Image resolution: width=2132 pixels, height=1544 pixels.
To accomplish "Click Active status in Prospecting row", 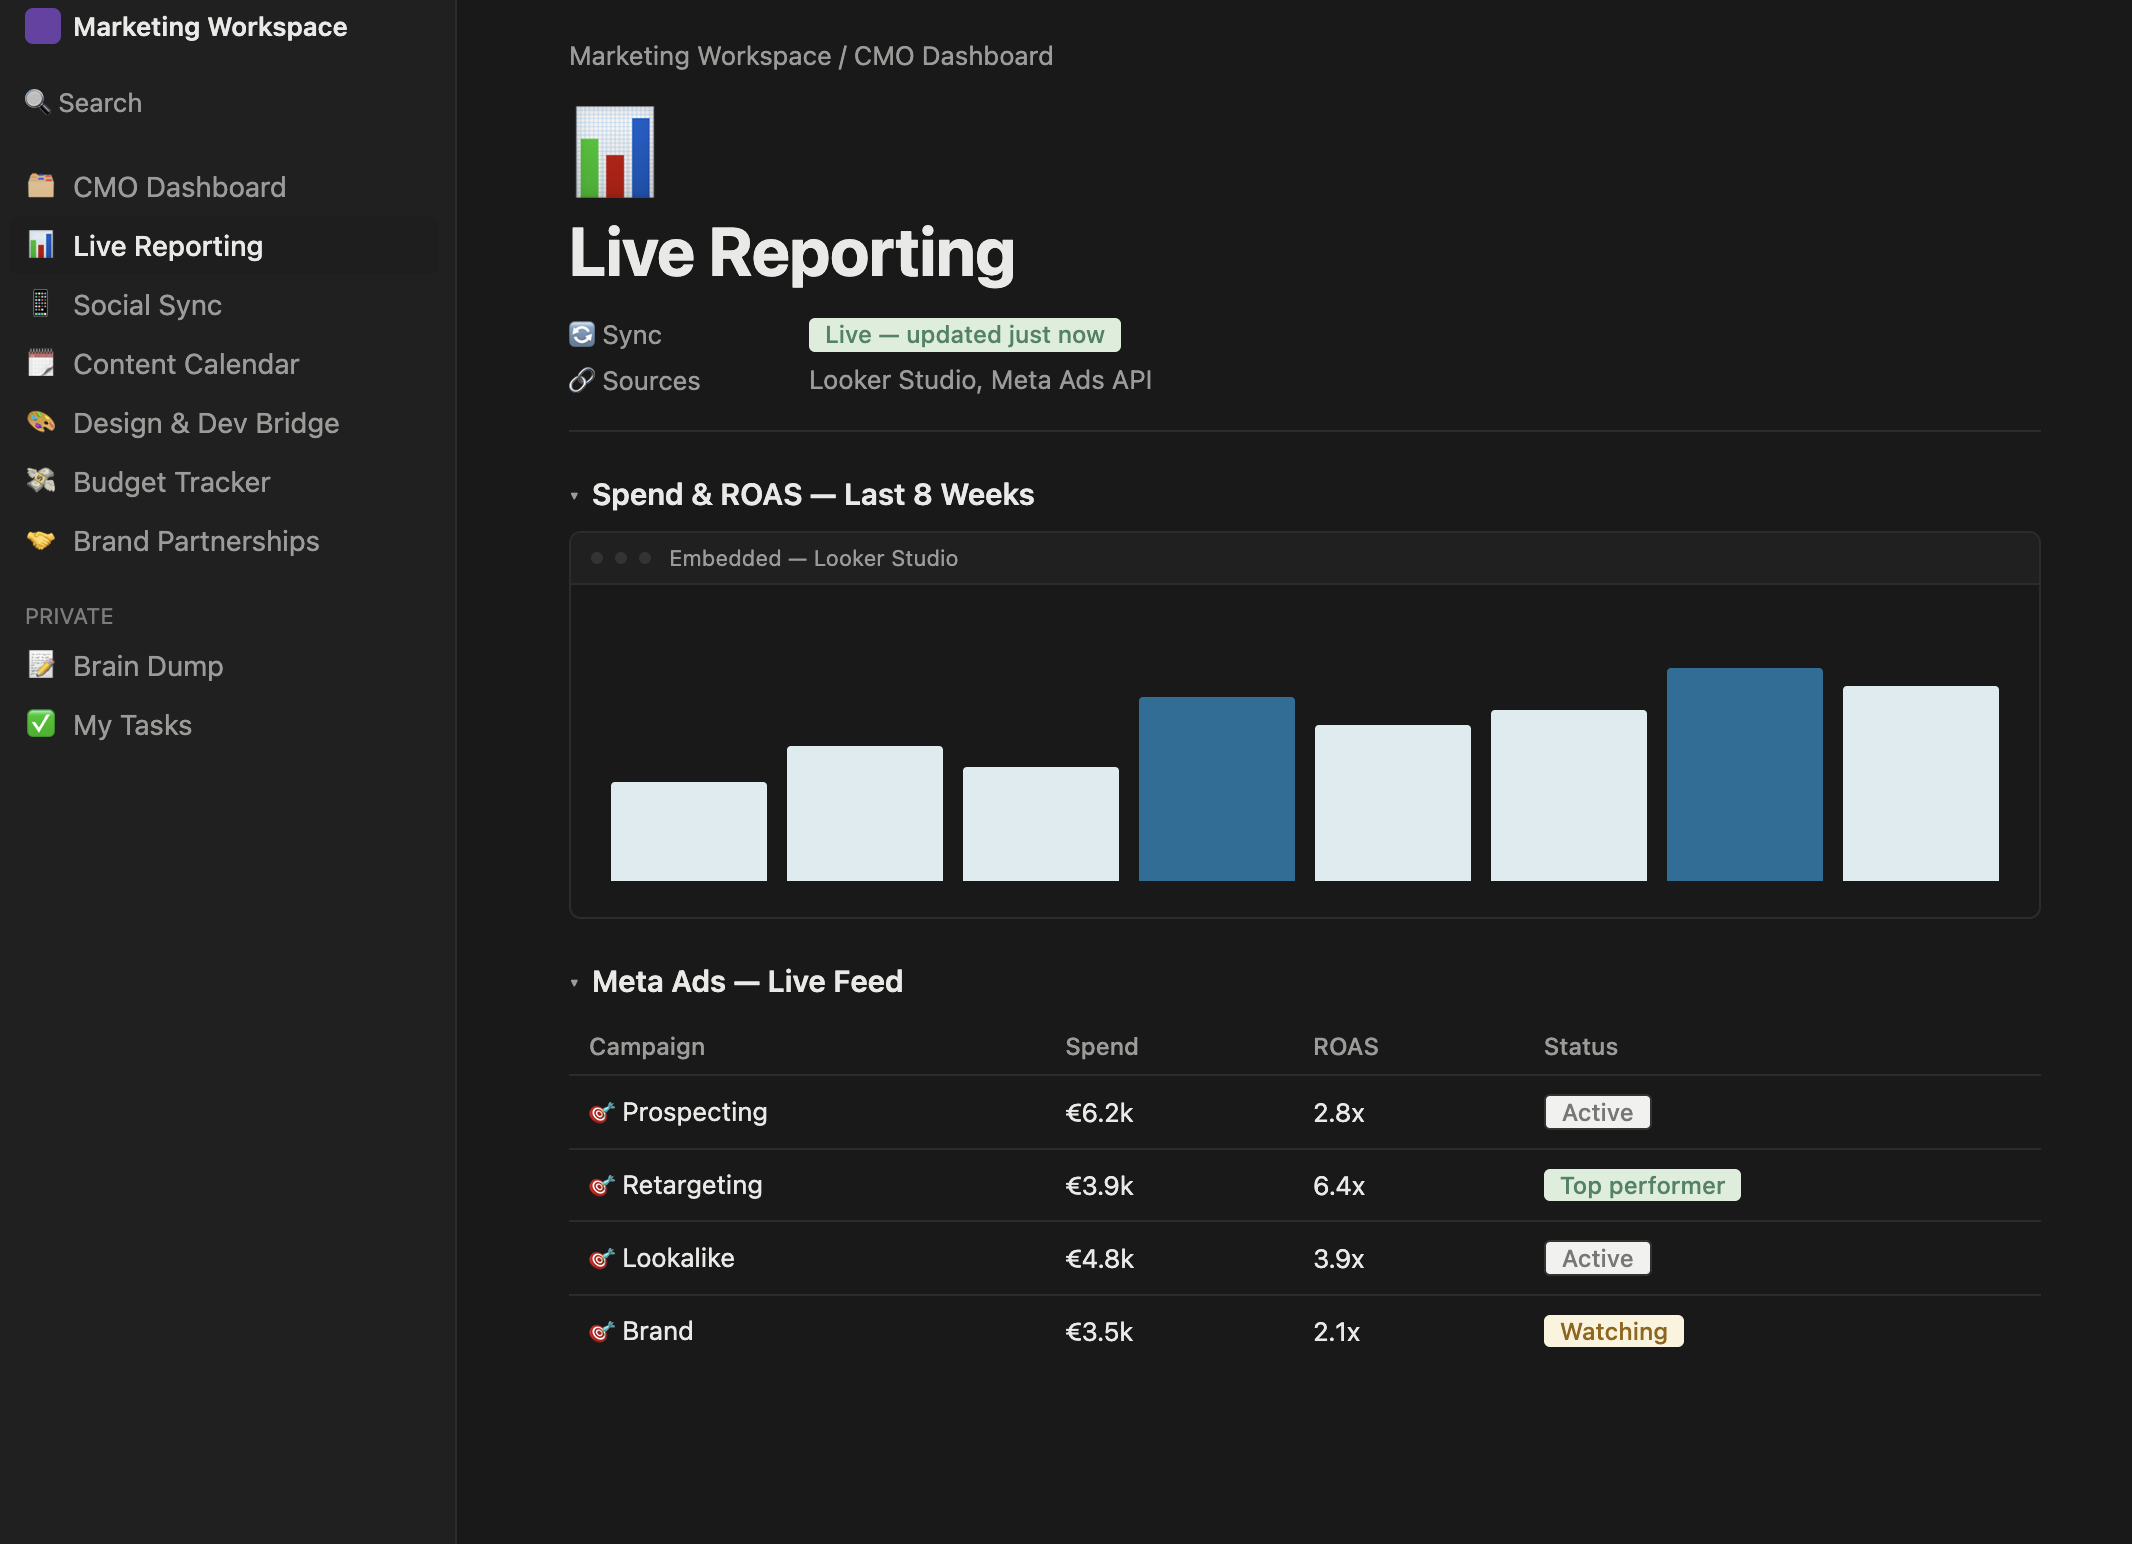I will (x=1597, y=1112).
